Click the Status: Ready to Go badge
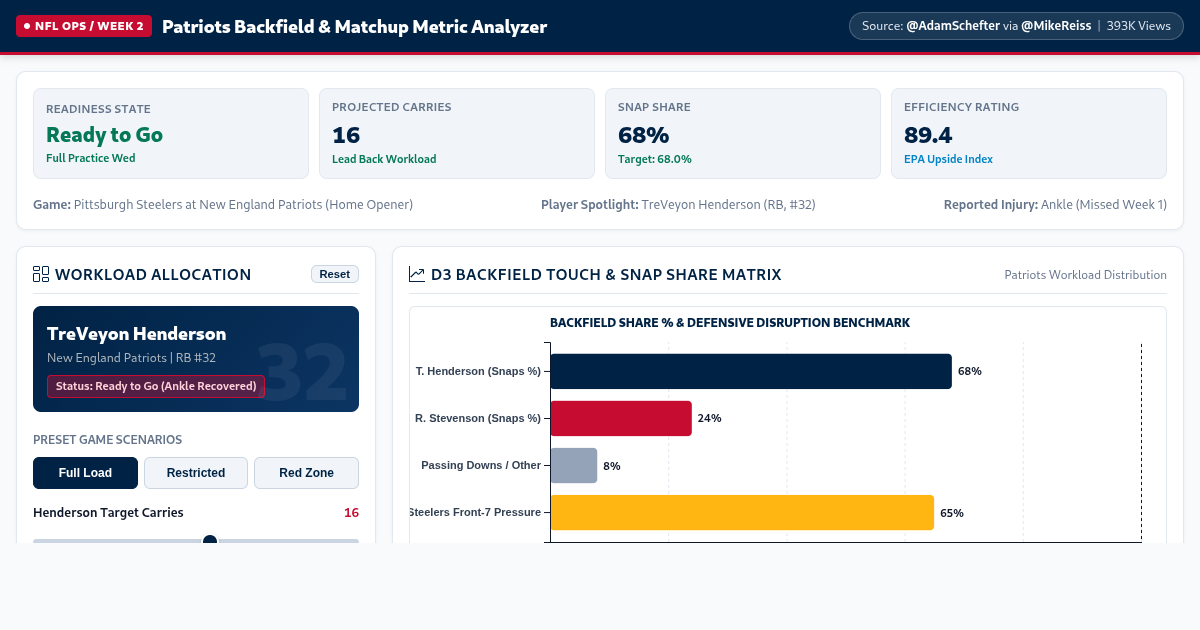Image resolution: width=1200 pixels, height=630 pixels. (x=156, y=386)
